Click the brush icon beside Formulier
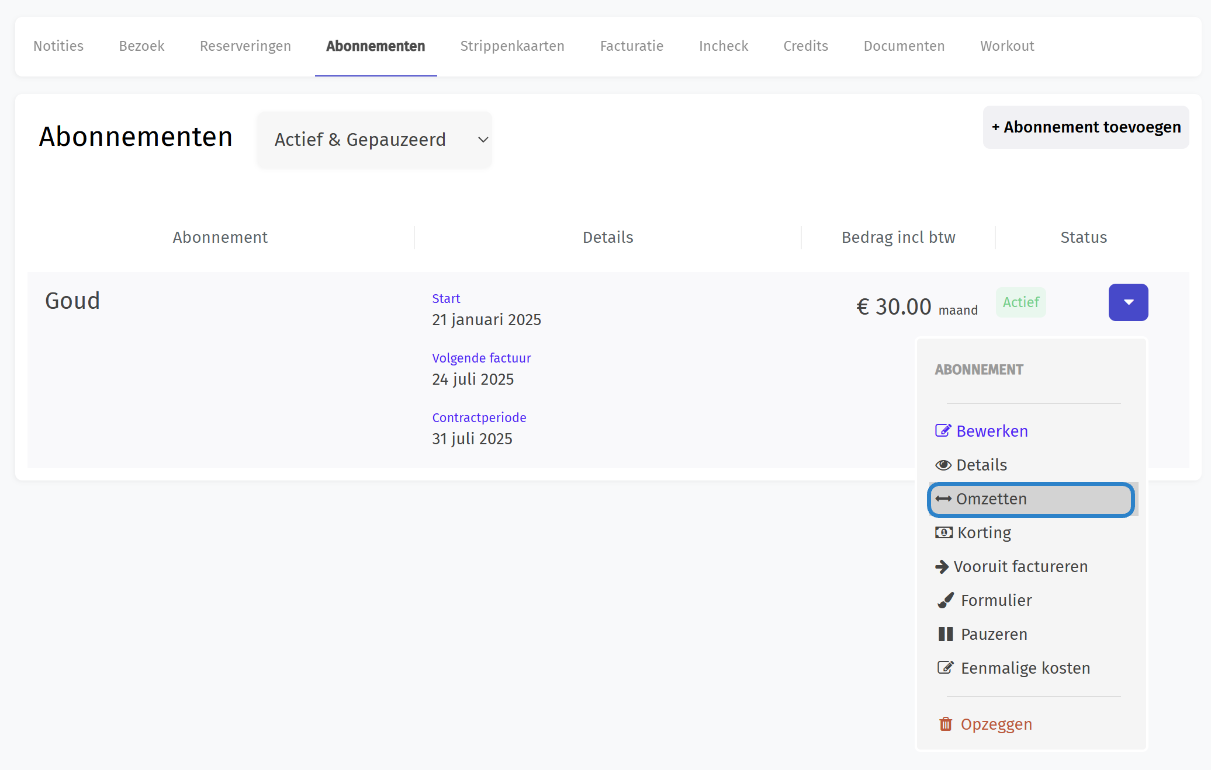Viewport: 1211px width, 770px height. click(x=945, y=601)
